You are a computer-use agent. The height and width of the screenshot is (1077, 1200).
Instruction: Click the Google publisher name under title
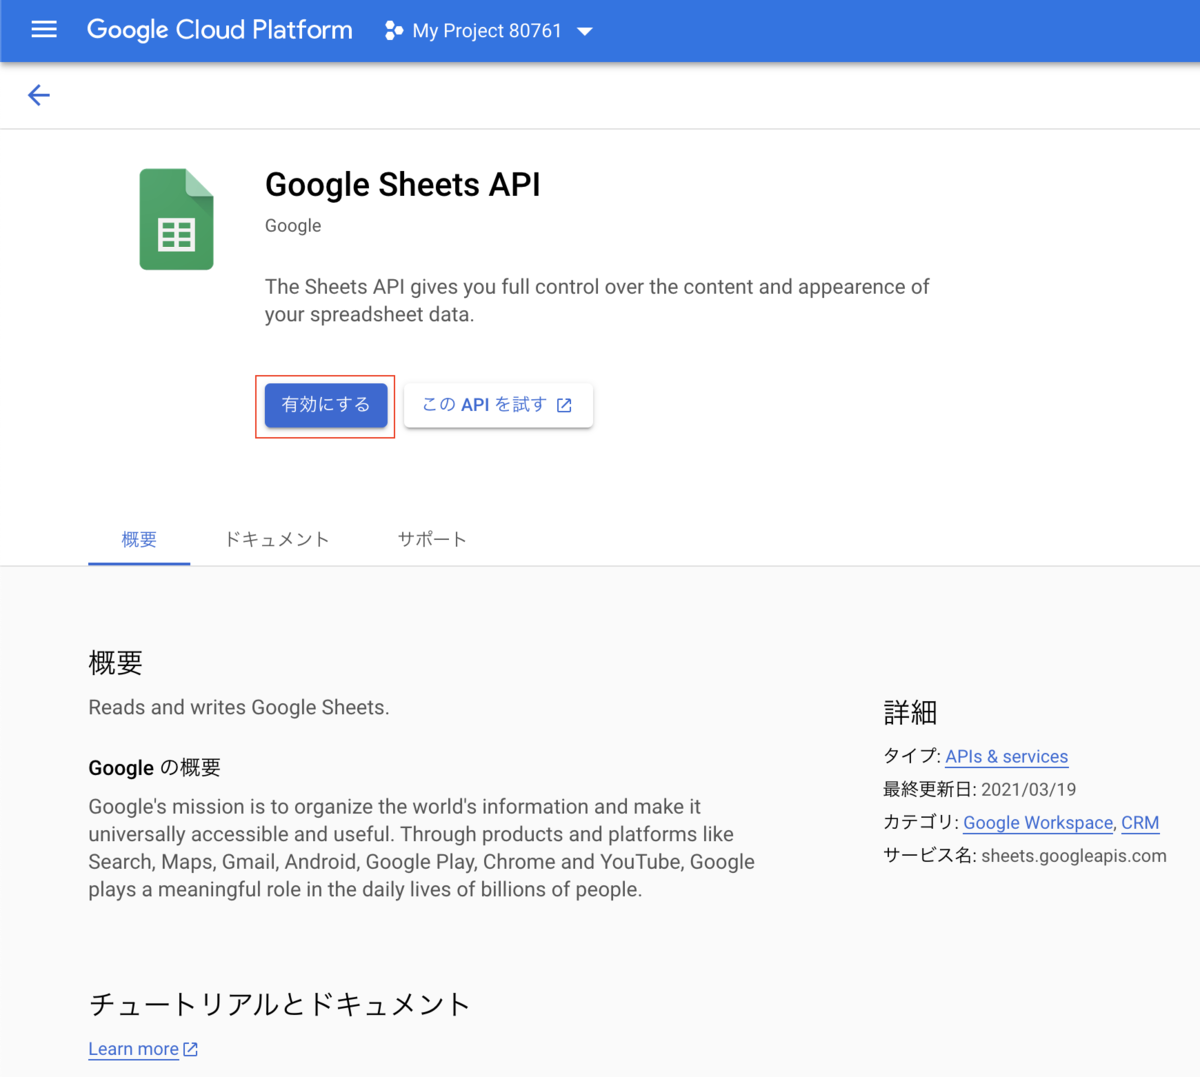pos(293,226)
